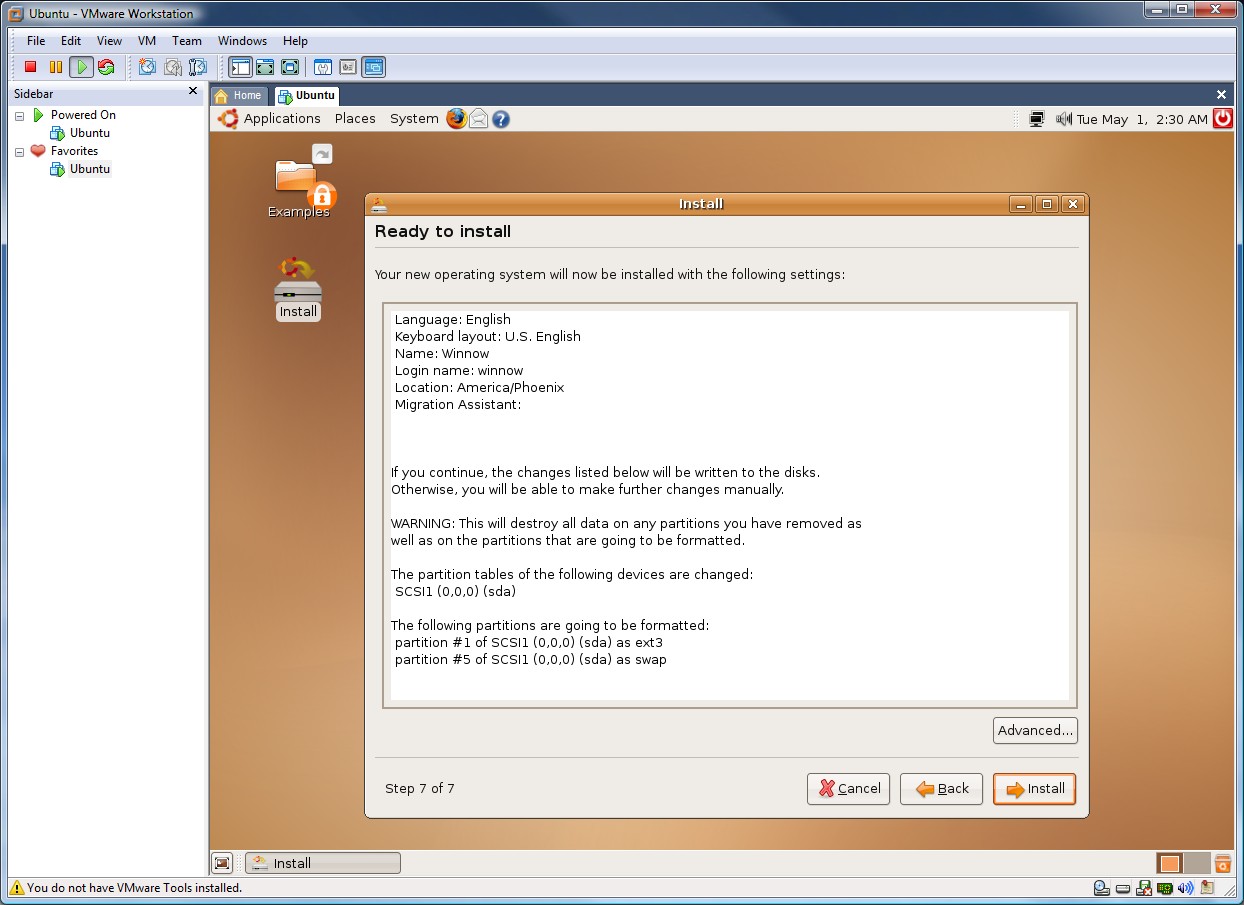Viewport: 1244px width, 905px height.
Task: Click the Show Desktop icon in bottom panel
Action: click(223, 863)
